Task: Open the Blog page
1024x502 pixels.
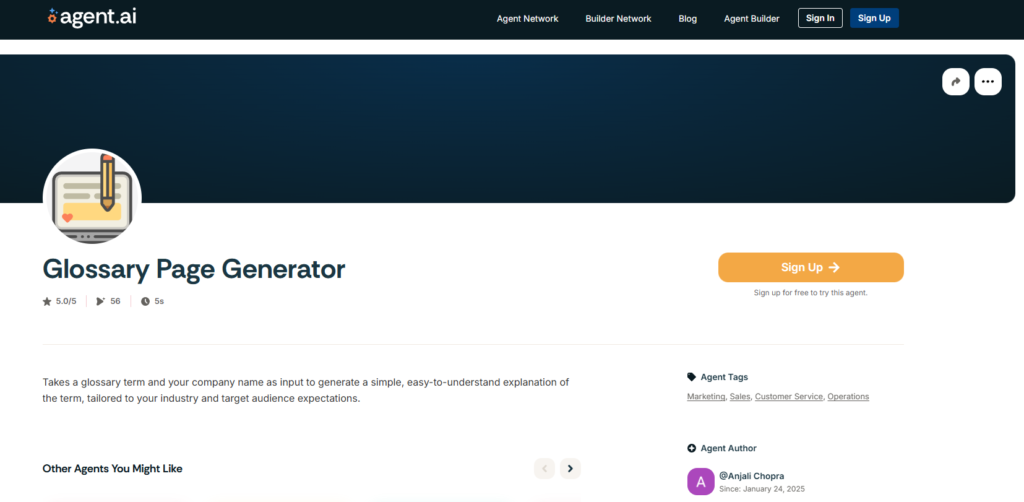Action: [x=687, y=18]
